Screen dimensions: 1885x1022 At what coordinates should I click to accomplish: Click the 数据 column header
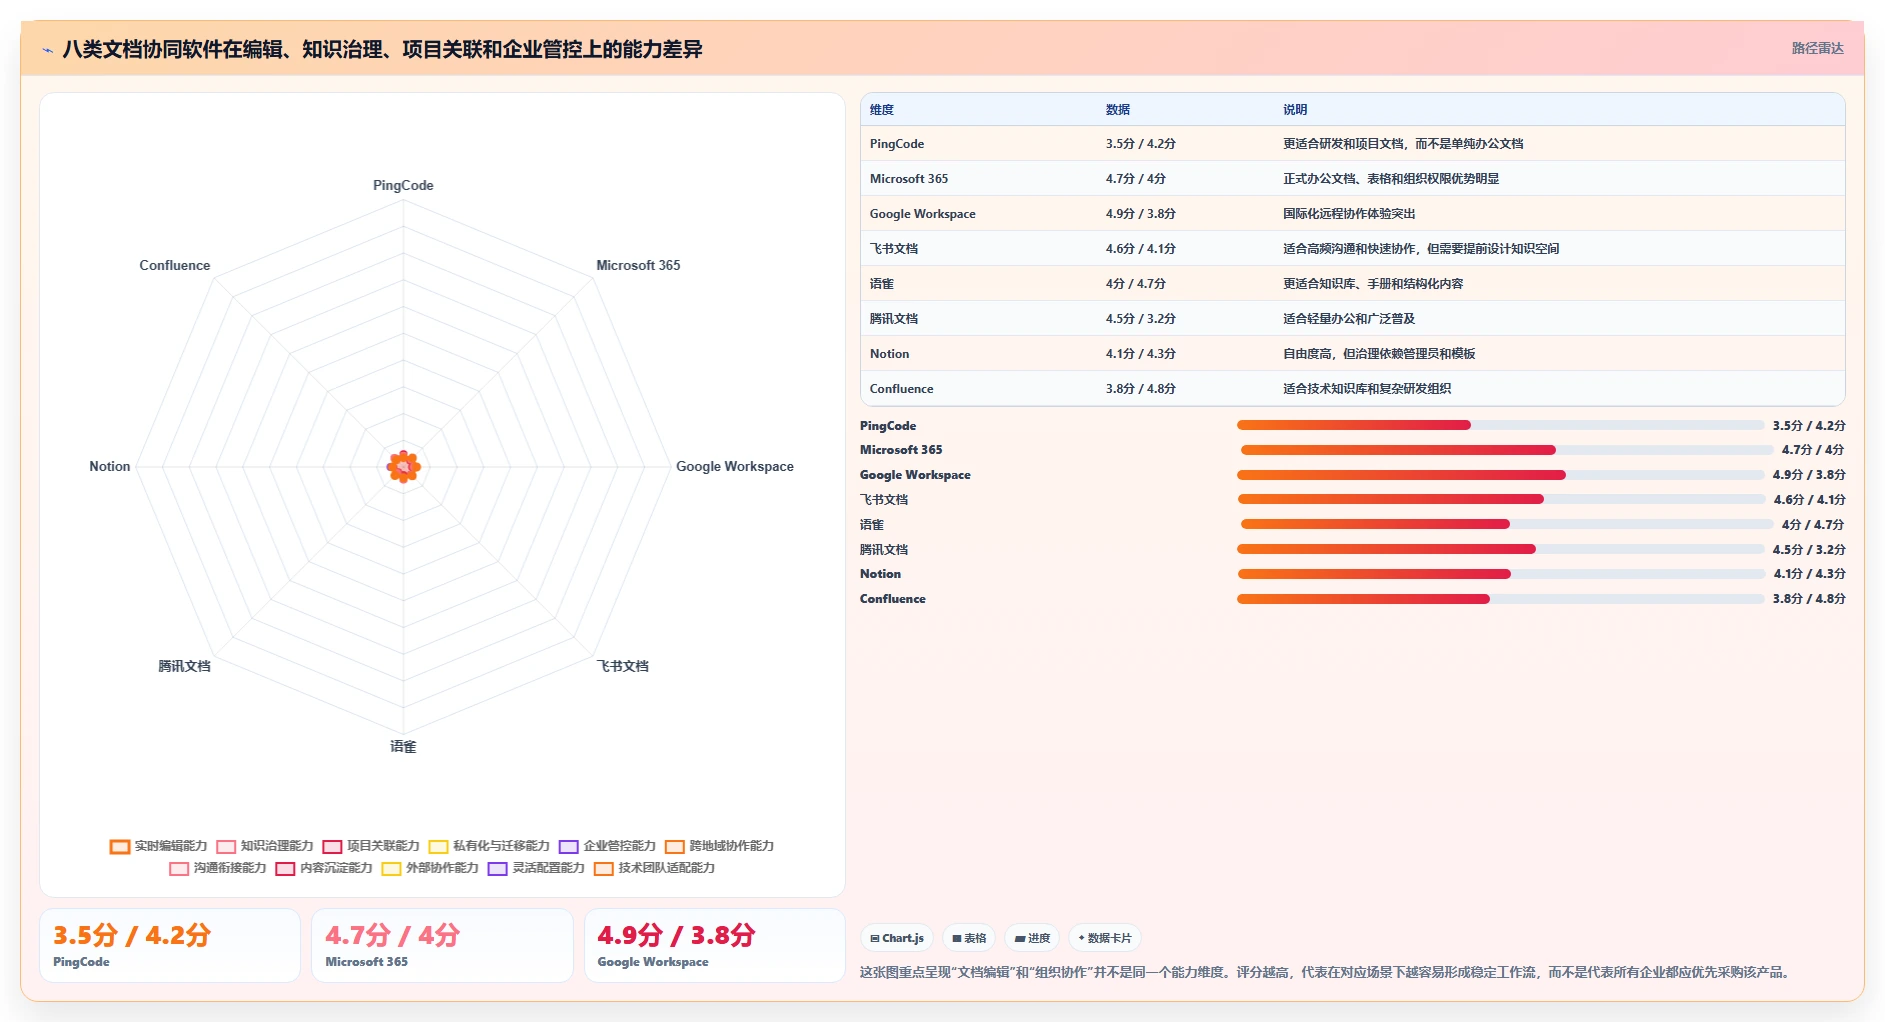click(1118, 110)
